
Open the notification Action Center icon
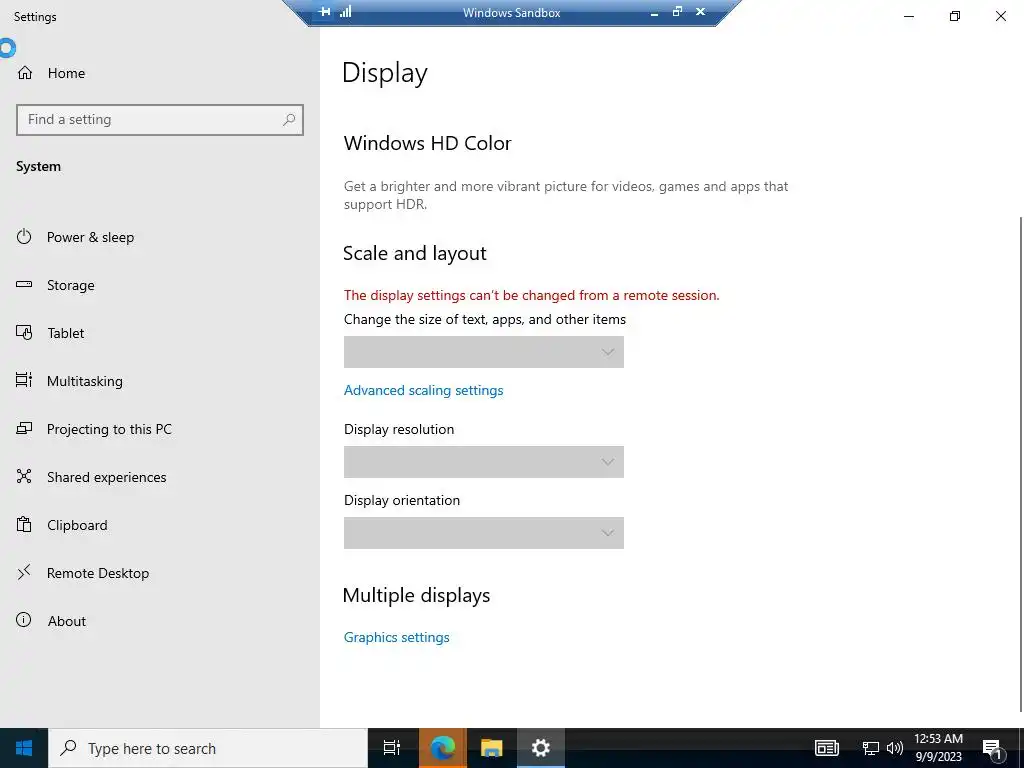click(x=992, y=748)
